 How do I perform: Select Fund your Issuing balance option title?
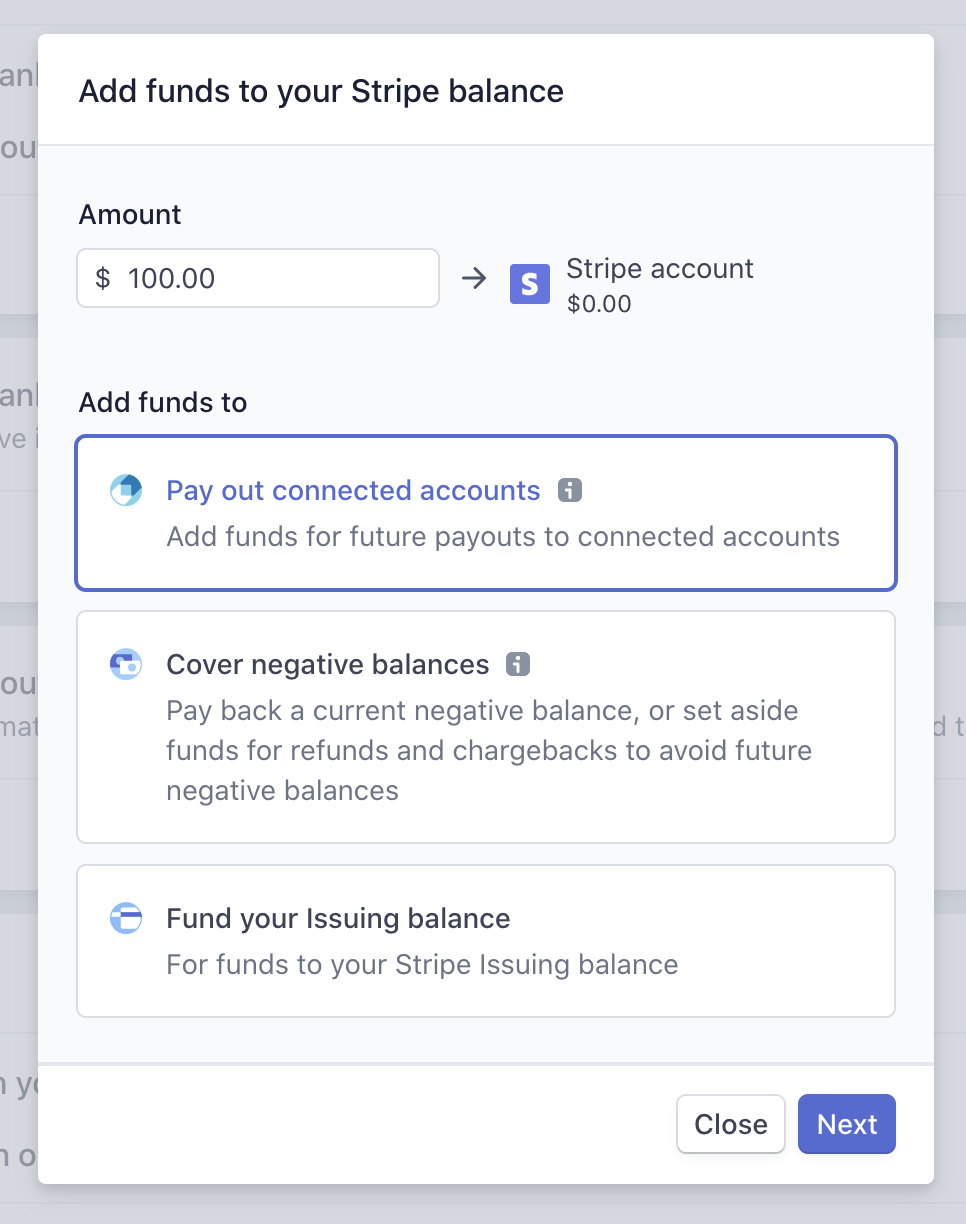pyautogui.click(x=338, y=918)
